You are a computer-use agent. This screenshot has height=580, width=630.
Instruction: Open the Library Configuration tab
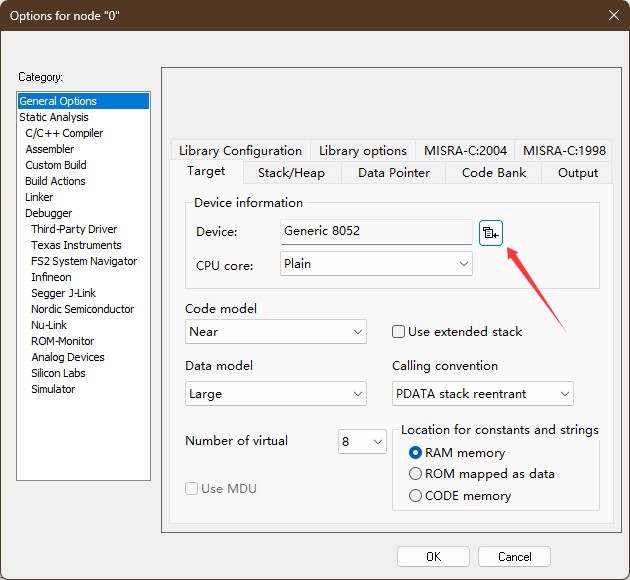coord(240,151)
